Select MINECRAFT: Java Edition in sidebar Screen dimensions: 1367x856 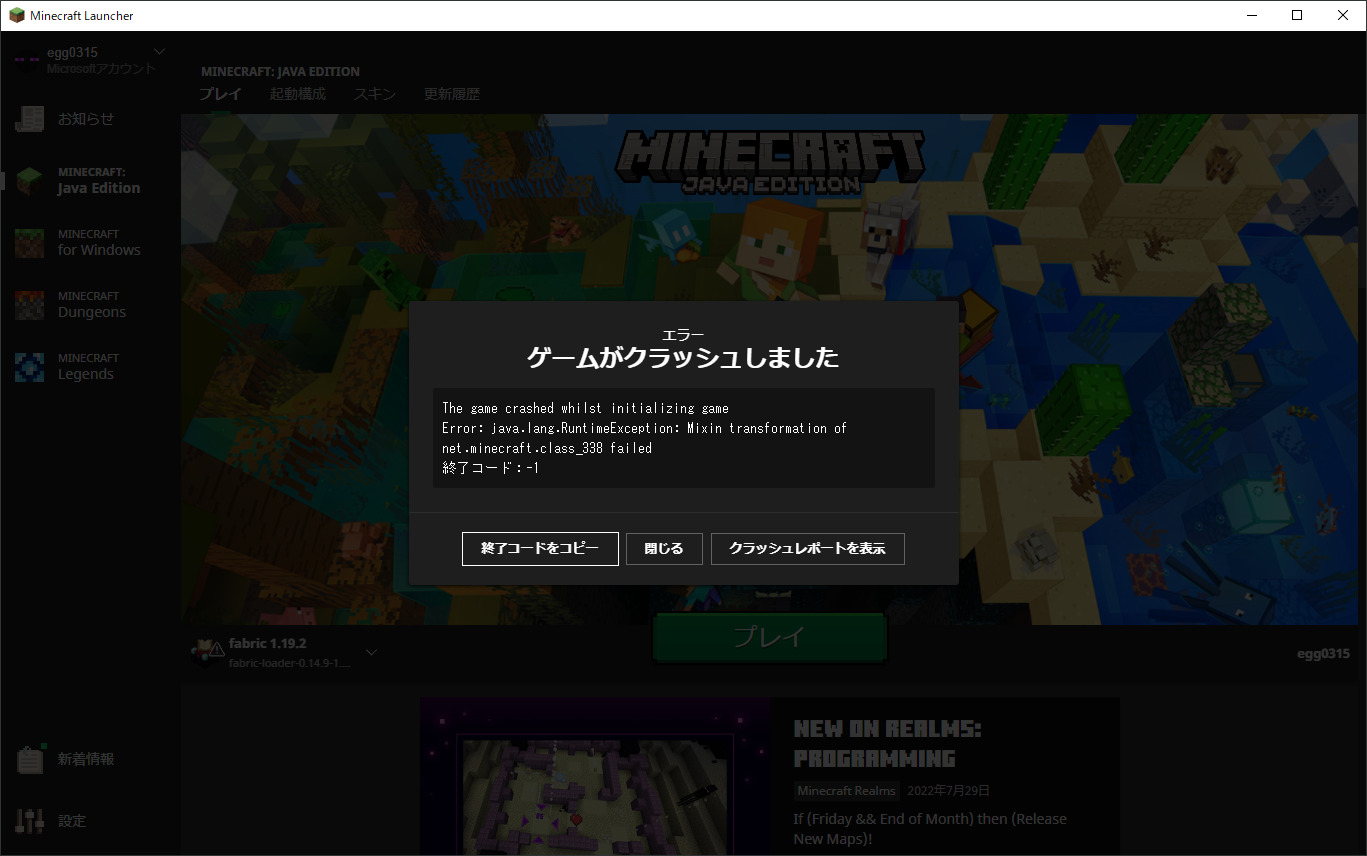[29, 180]
